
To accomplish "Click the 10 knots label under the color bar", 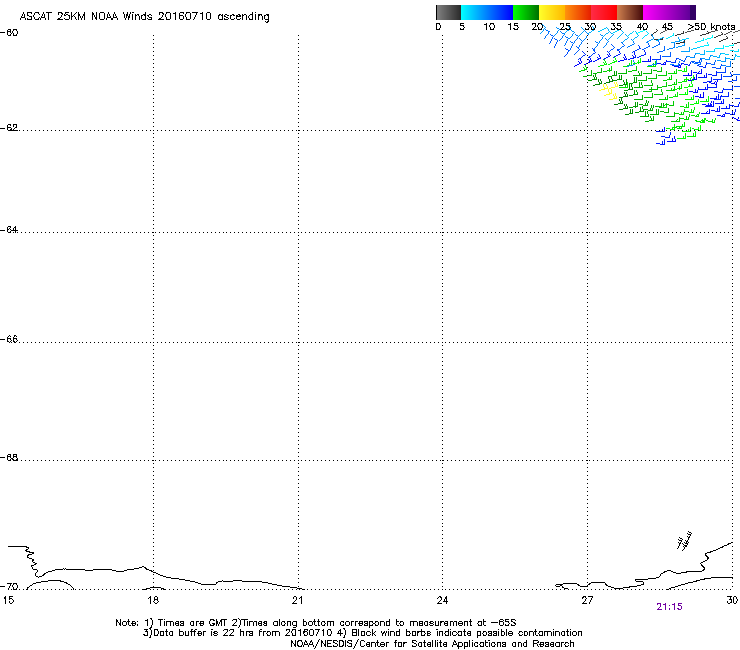I will 489,27.
